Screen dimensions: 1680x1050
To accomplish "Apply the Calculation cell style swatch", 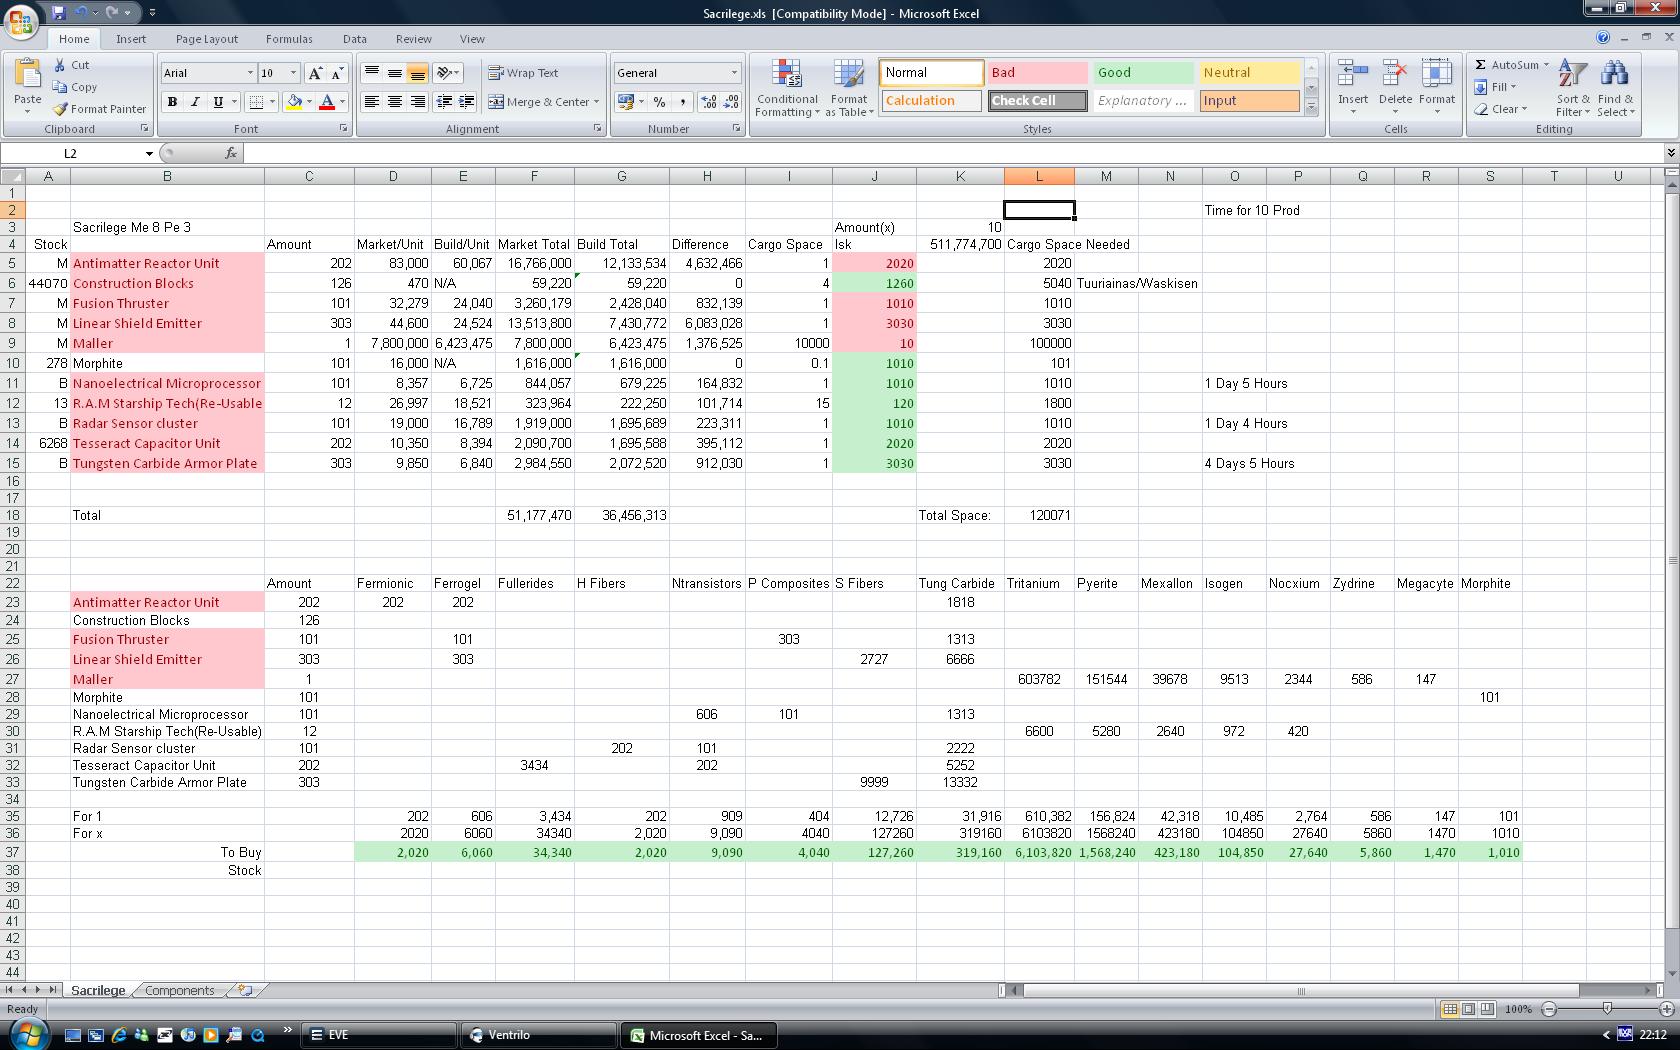I will pos(931,101).
